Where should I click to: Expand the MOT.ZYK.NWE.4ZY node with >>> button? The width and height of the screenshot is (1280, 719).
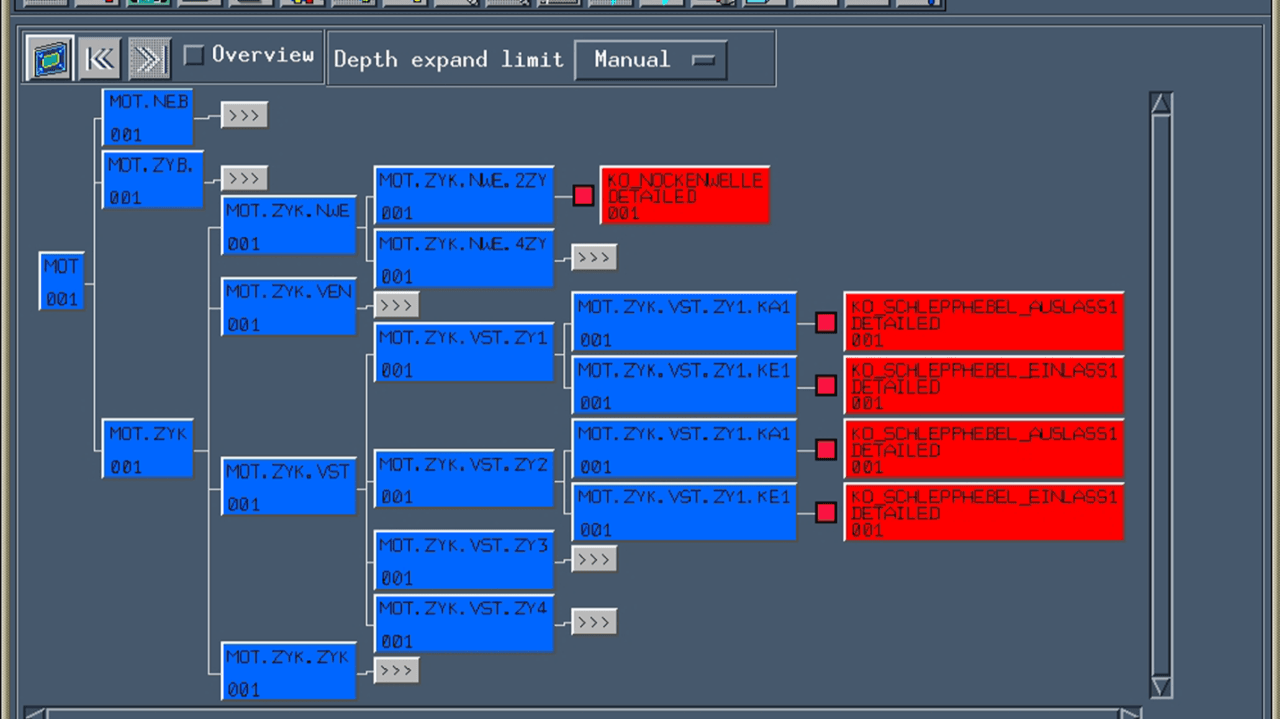[593, 257]
